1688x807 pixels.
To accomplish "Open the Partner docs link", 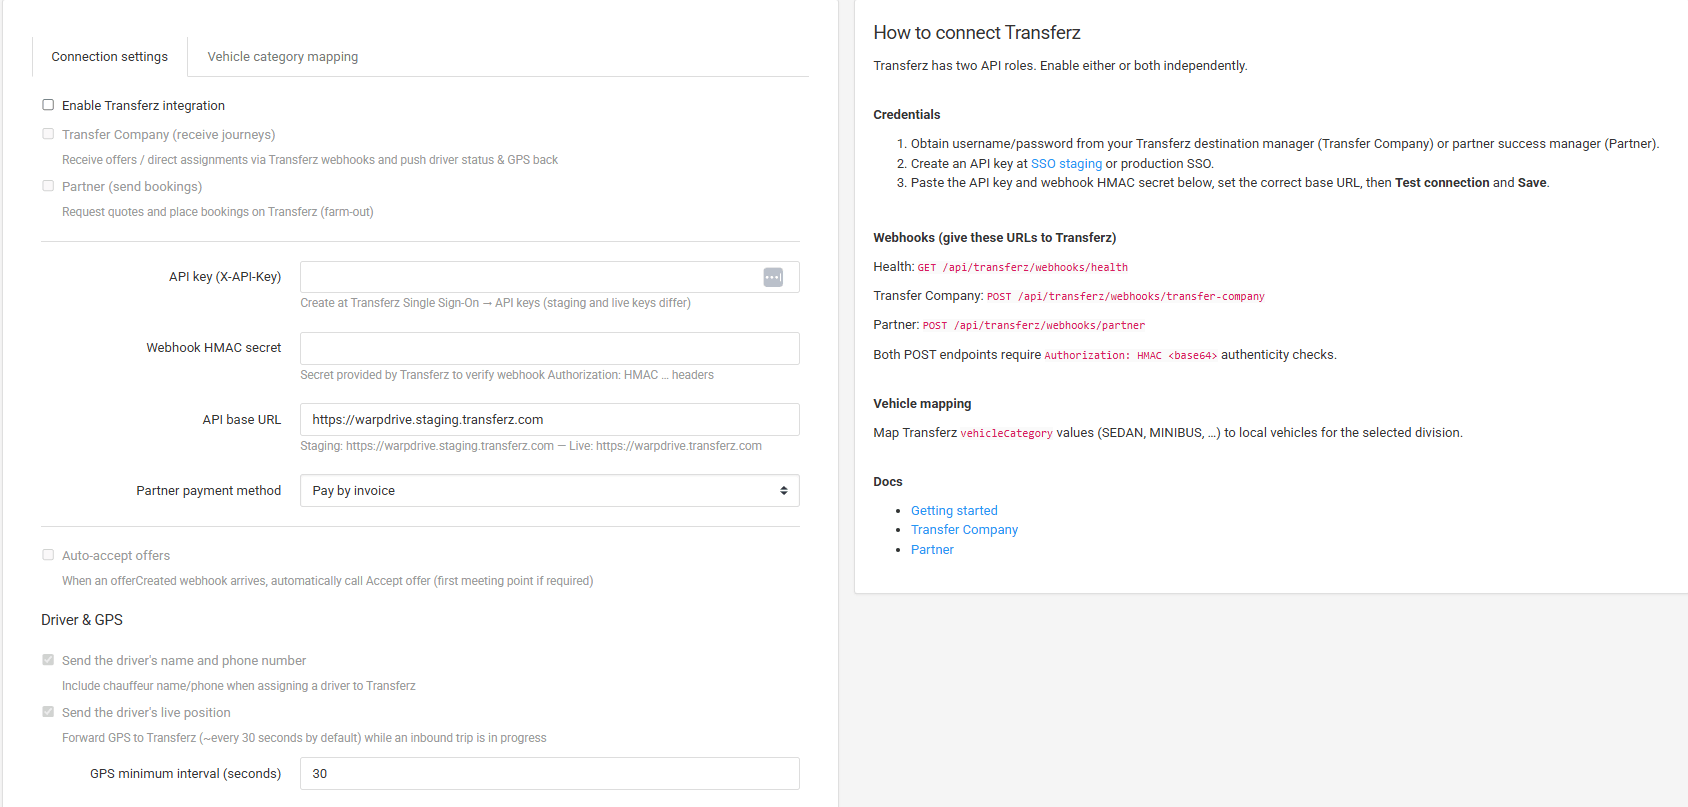I will [932, 550].
